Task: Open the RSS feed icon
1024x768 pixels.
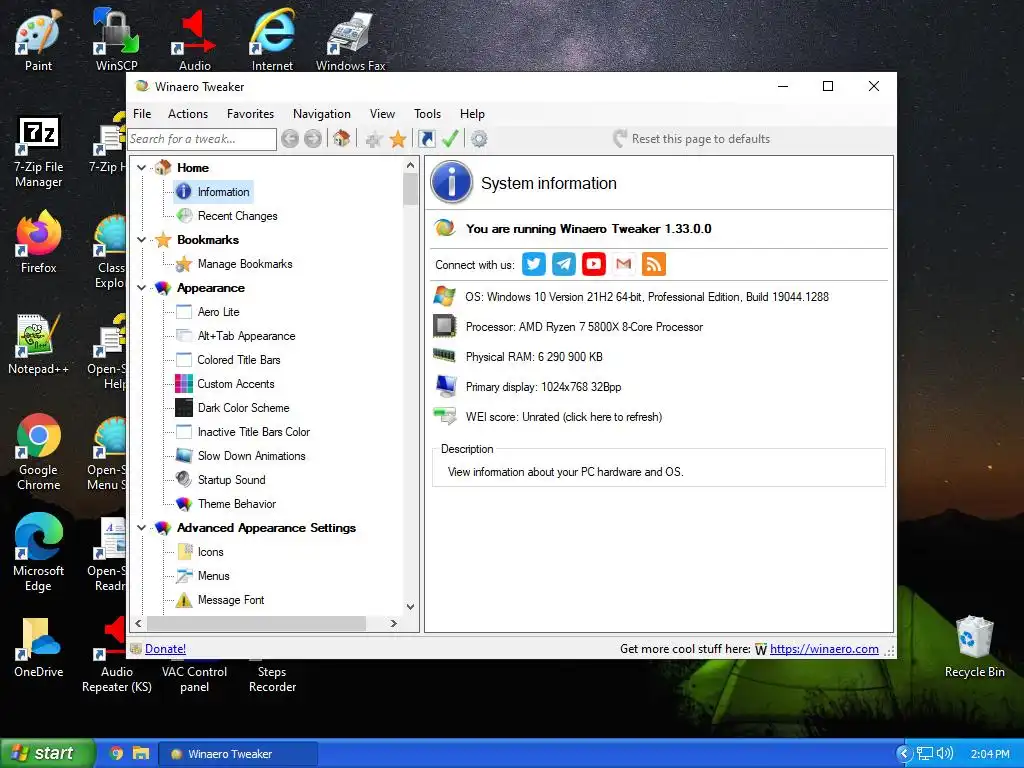Action: 654,264
